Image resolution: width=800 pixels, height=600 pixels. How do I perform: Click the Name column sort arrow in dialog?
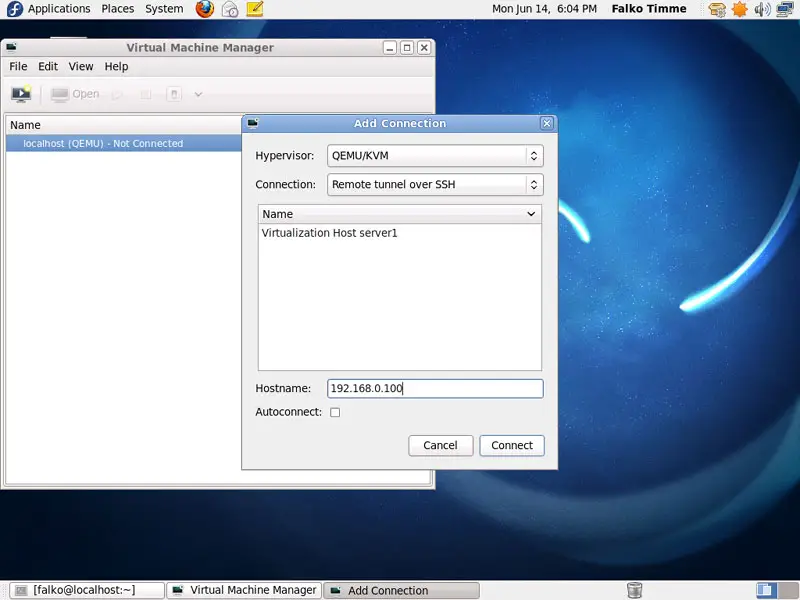[x=531, y=214]
